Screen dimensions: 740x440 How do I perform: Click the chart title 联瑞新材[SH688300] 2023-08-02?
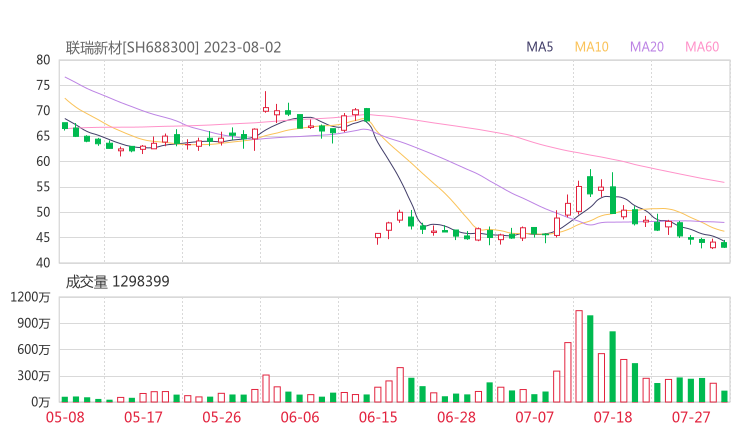click(x=173, y=48)
